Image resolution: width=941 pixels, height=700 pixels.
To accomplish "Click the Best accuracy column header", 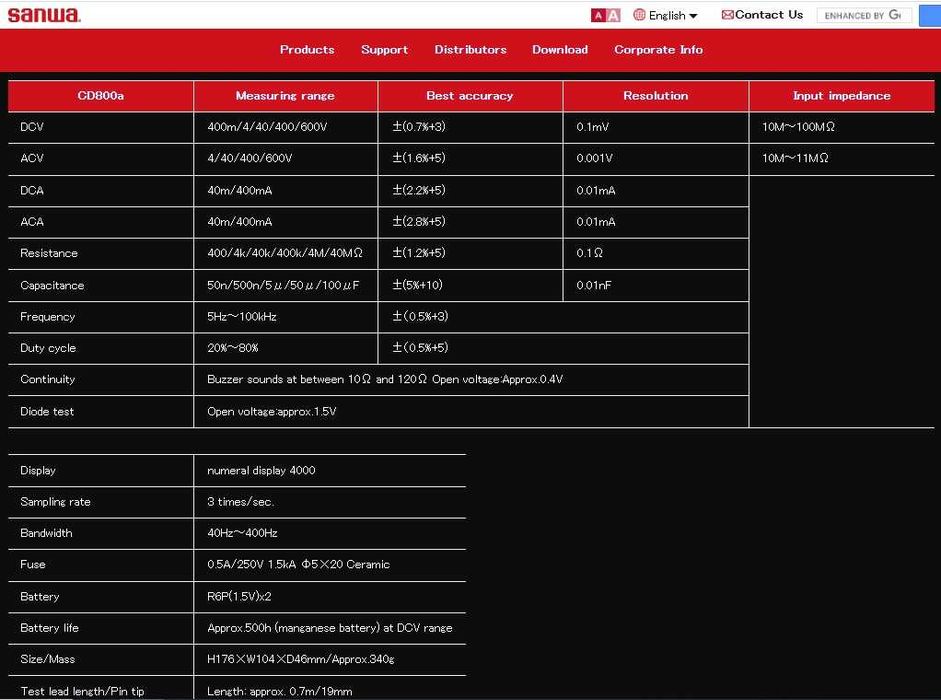I will (x=470, y=96).
